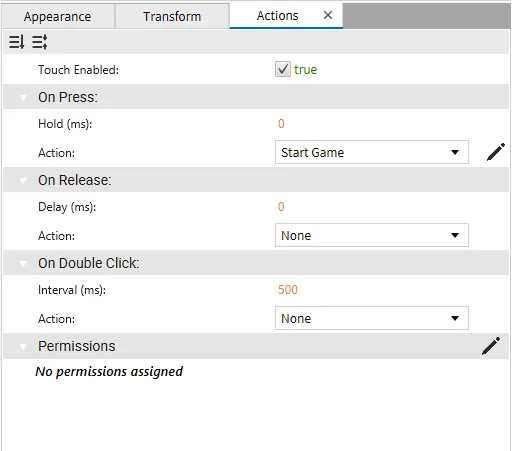Collapse the On Double Click section
This screenshot has height=451, width=512.
point(23,263)
